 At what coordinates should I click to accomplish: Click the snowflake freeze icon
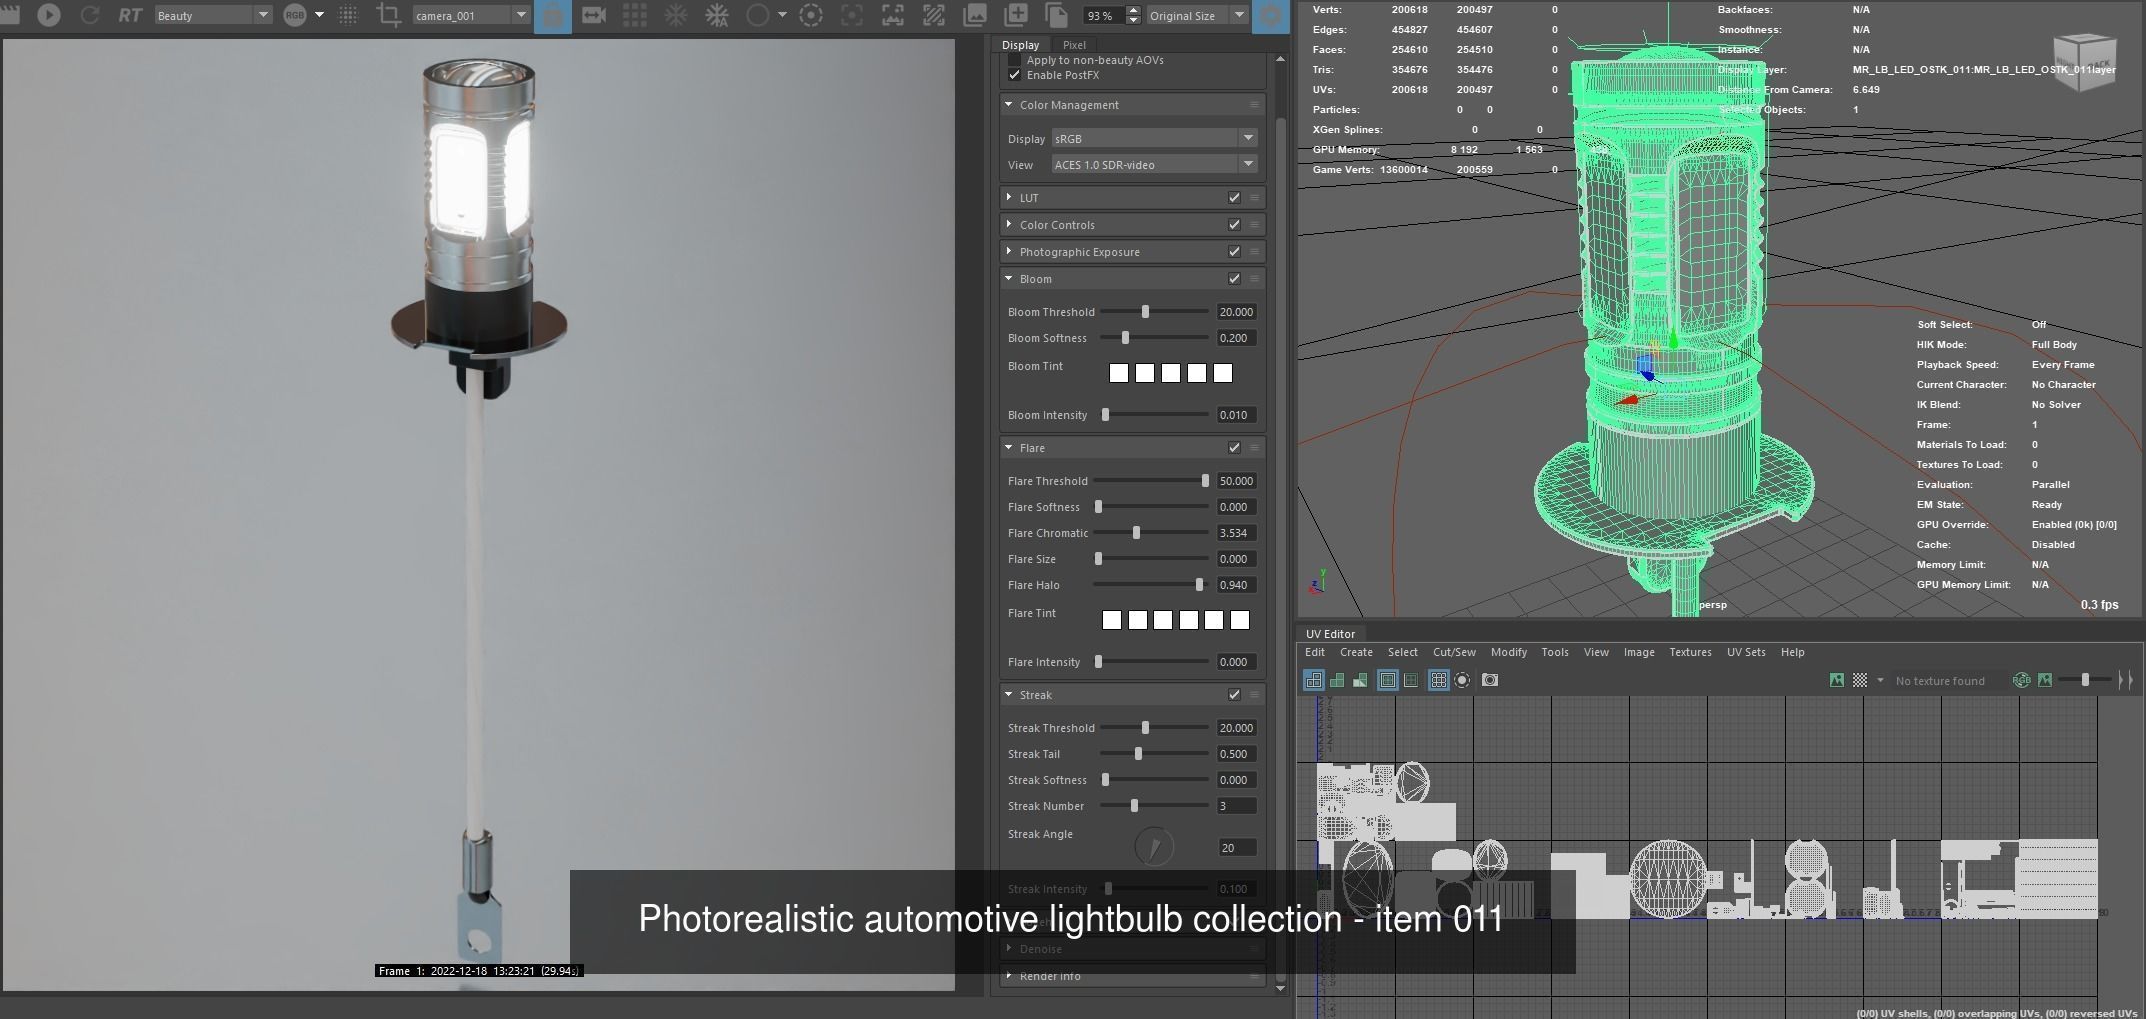pos(676,15)
